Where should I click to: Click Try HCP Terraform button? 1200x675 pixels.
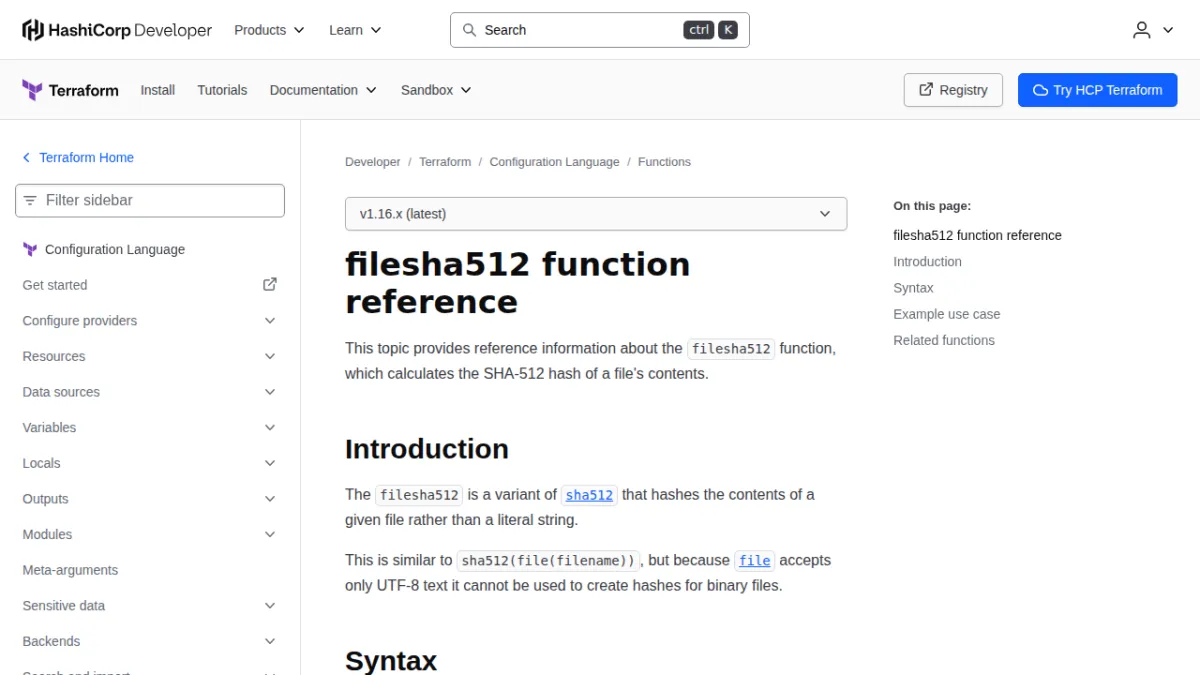1097,90
